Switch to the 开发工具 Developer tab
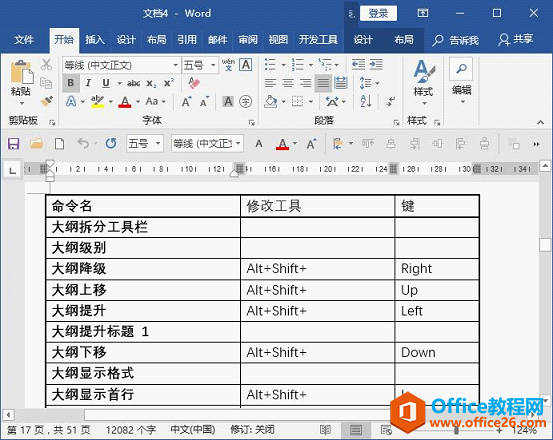 (x=318, y=39)
